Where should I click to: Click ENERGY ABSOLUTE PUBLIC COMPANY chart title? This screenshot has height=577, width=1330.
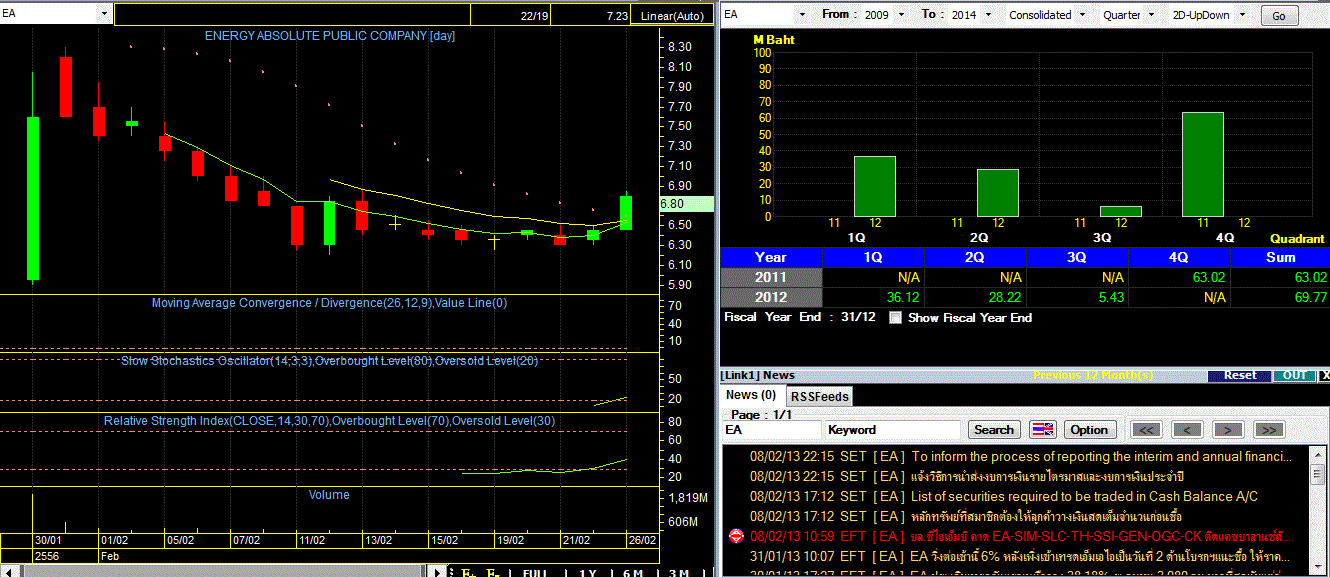click(x=330, y=36)
